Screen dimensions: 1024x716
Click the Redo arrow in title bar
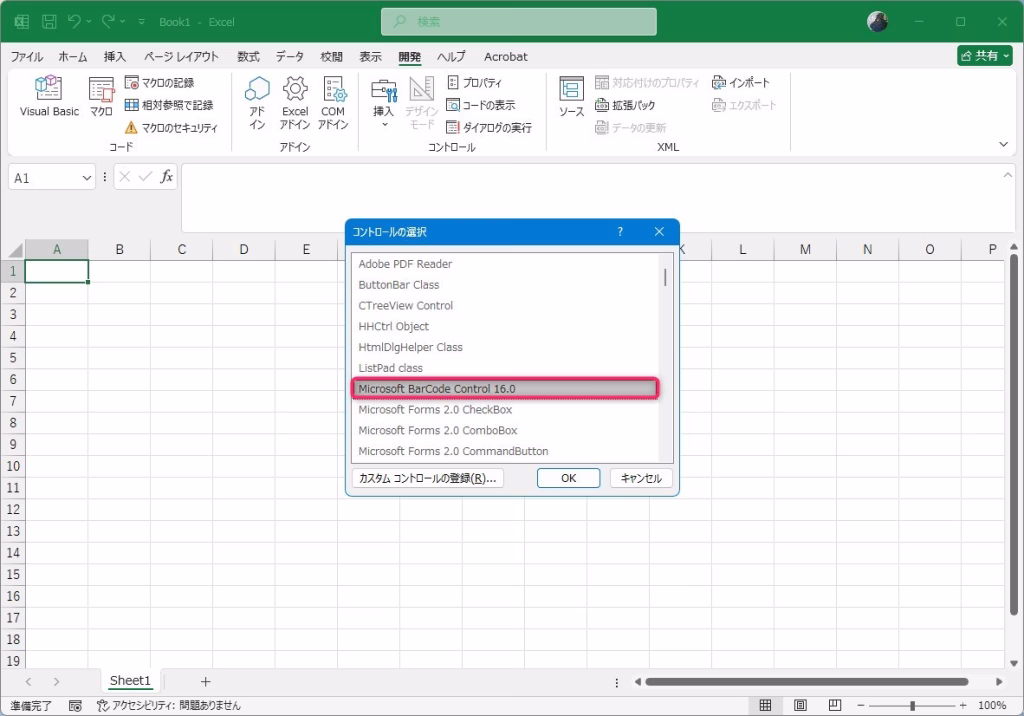click(x=108, y=22)
